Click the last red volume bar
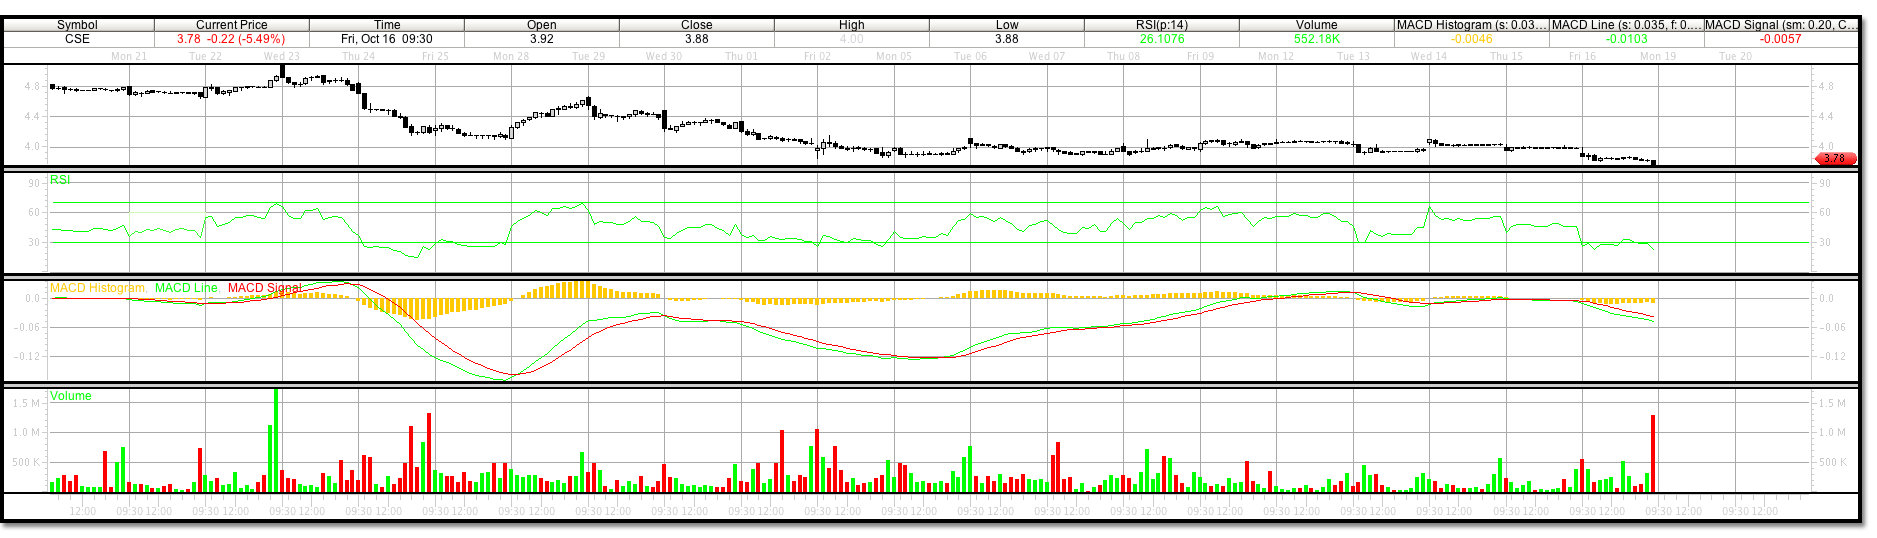The image size is (1877, 538). click(x=1653, y=453)
